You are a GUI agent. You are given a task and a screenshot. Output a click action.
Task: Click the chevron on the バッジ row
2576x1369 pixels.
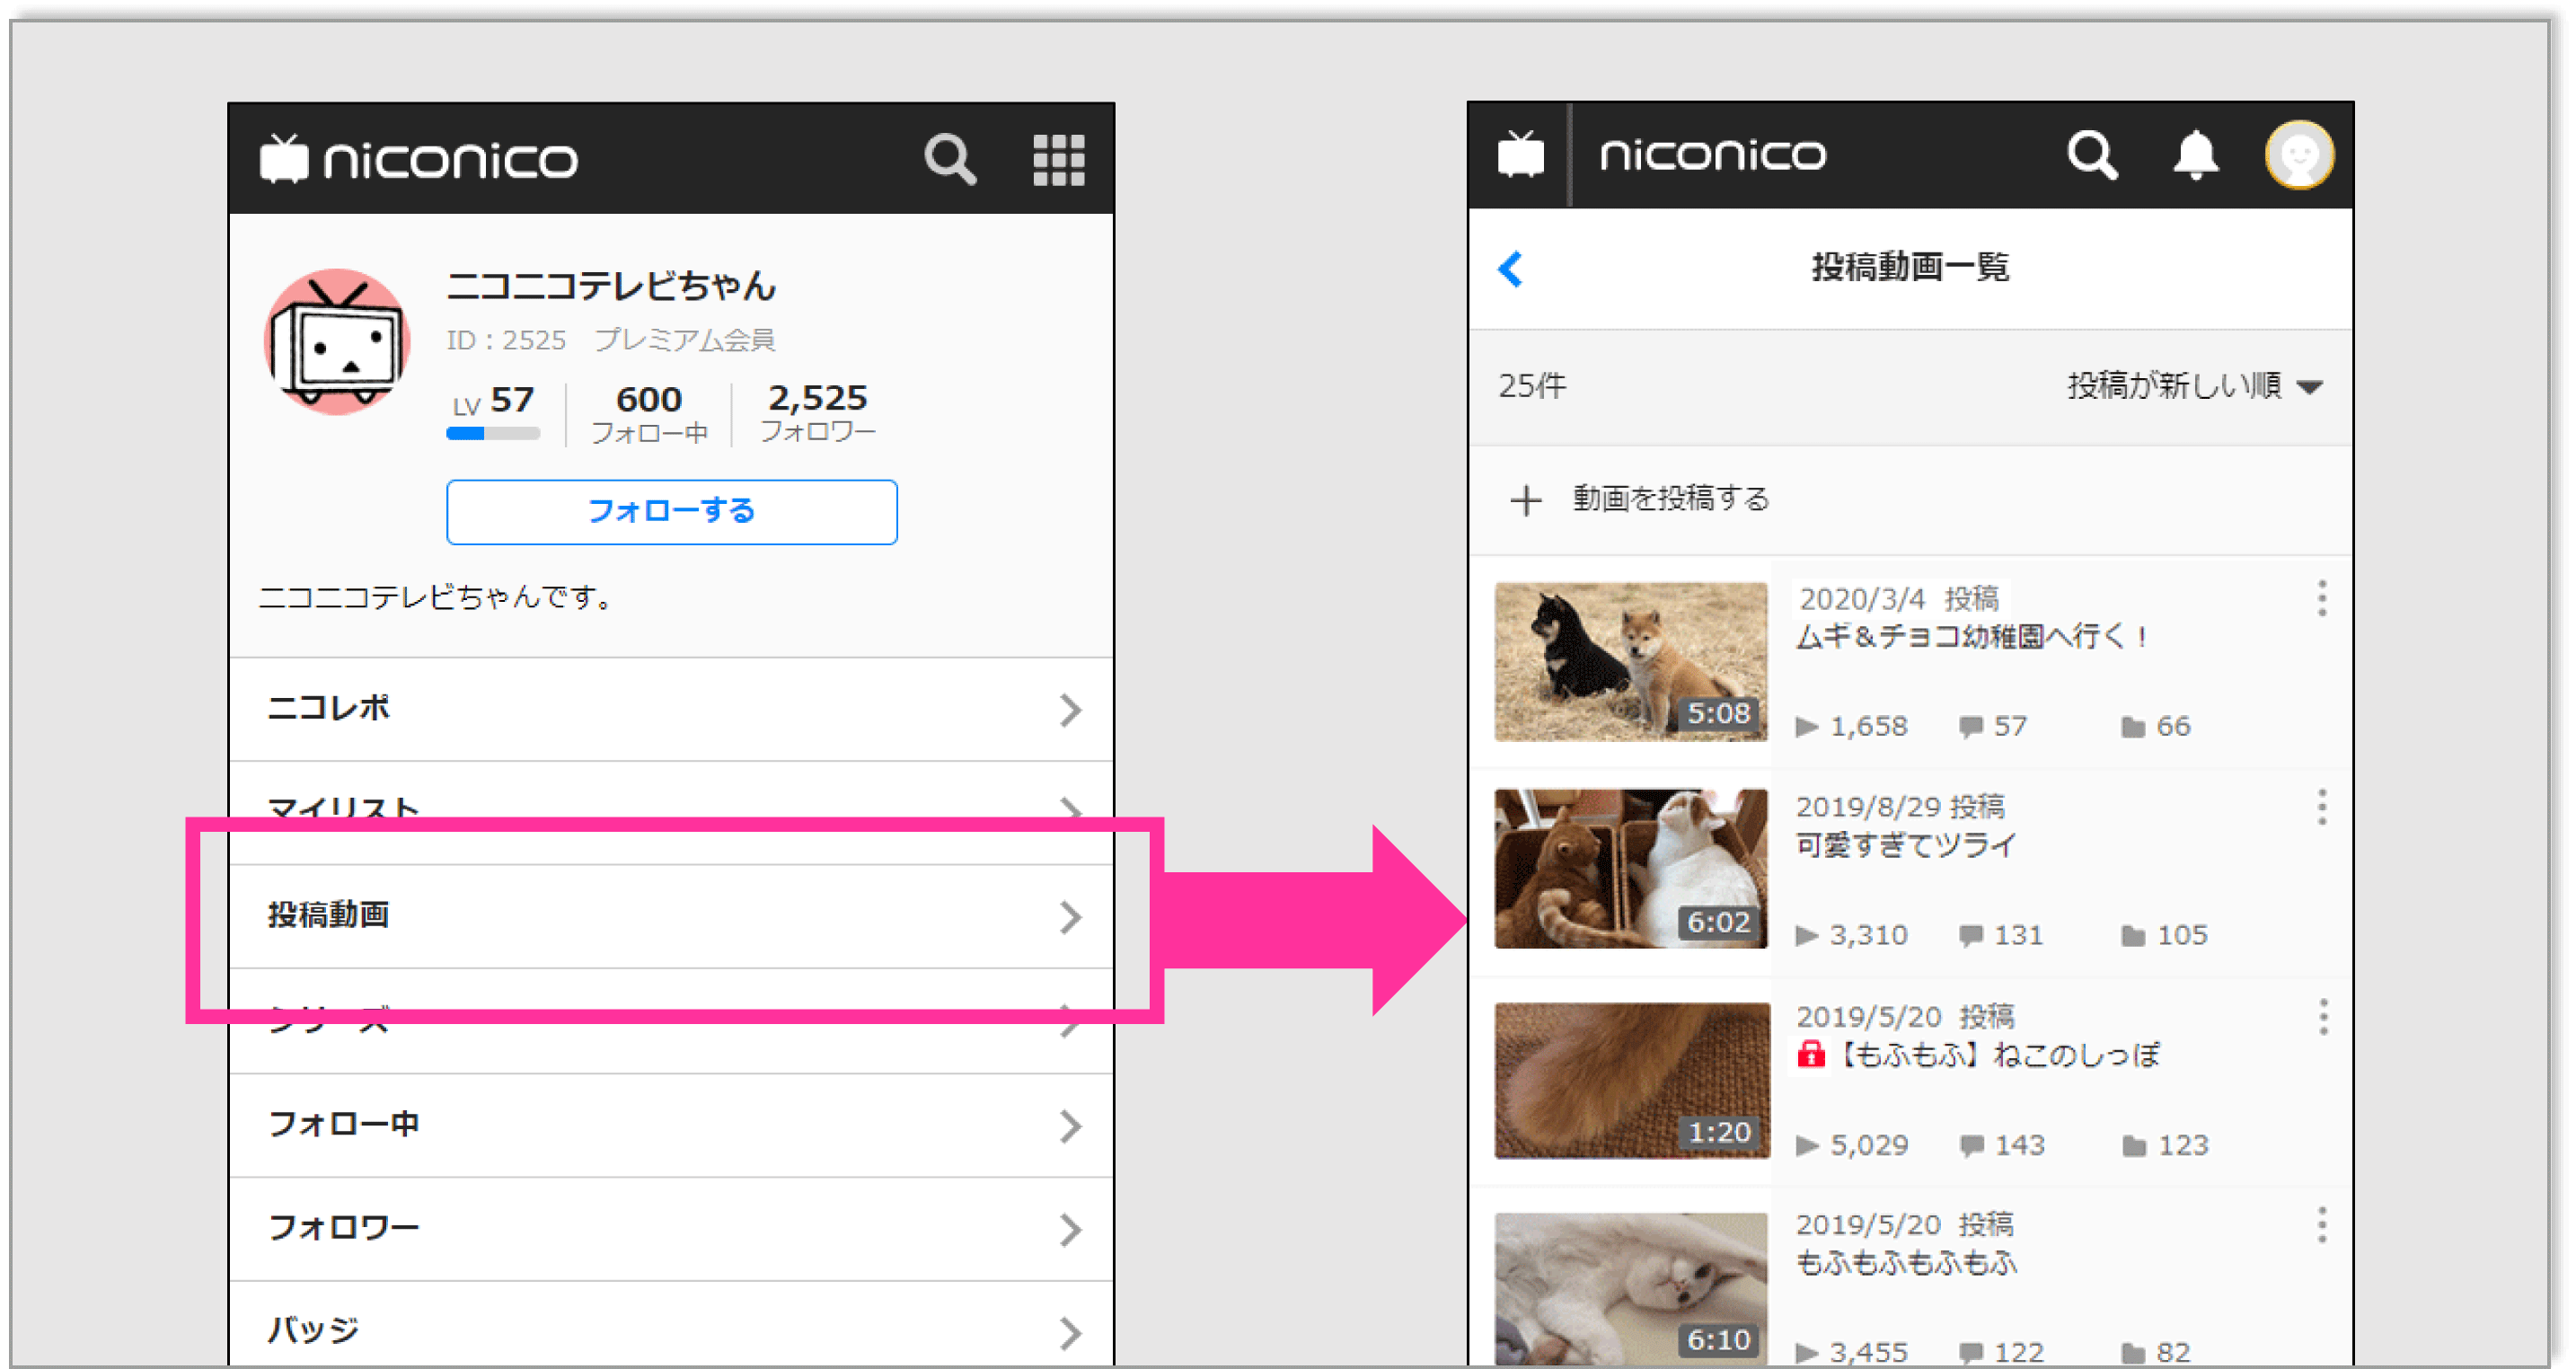pos(1070,1333)
